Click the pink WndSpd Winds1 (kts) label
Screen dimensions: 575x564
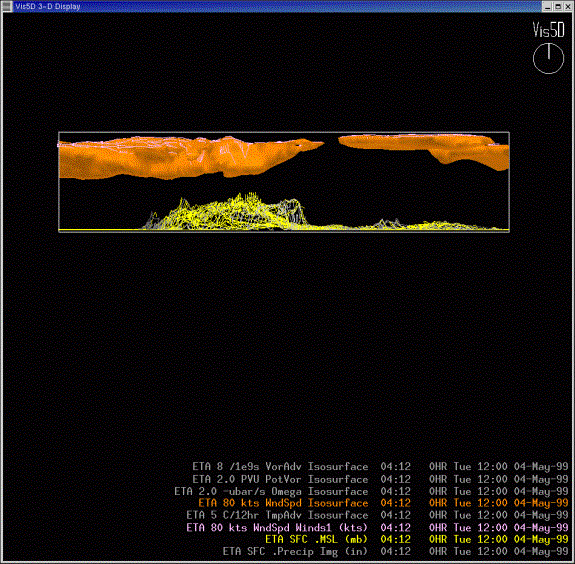[277, 528]
